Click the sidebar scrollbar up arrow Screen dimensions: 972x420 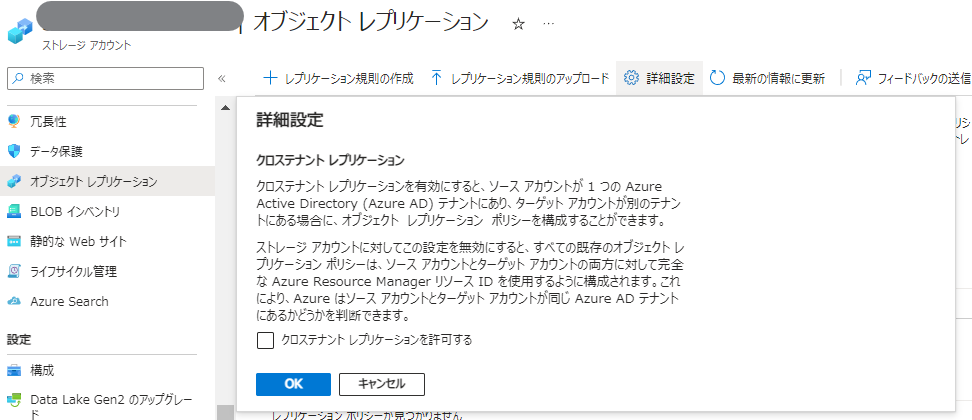[226, 108]
